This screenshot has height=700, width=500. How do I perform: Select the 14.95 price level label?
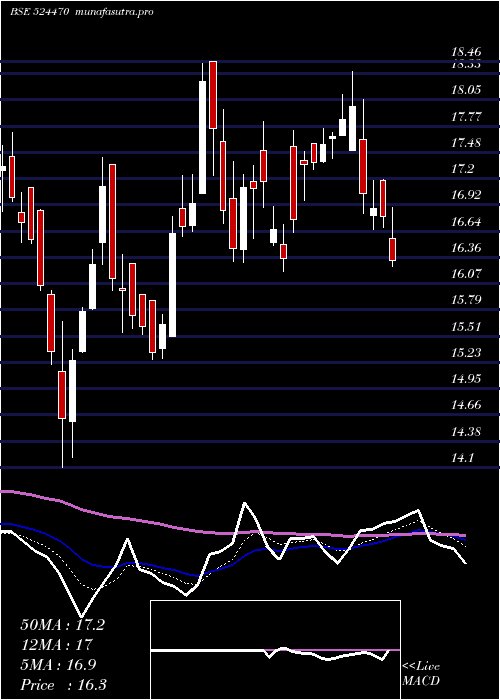coord(467,379)
